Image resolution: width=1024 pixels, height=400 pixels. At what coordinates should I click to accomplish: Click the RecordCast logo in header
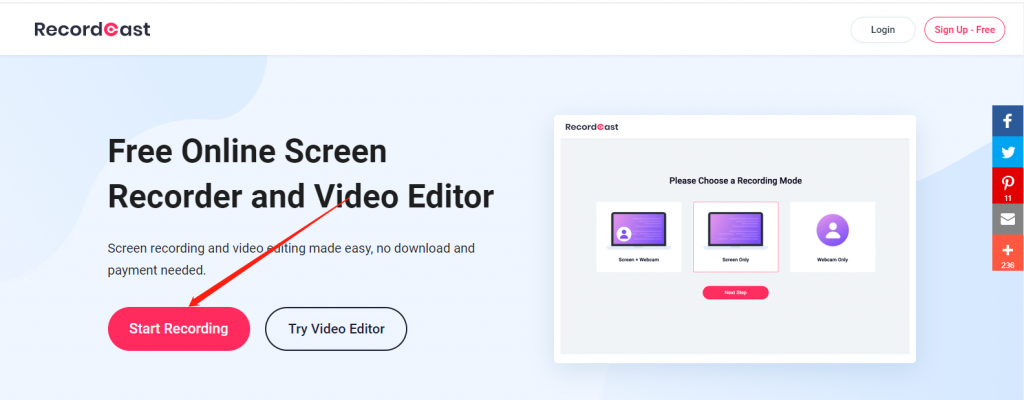click(92, 29)
